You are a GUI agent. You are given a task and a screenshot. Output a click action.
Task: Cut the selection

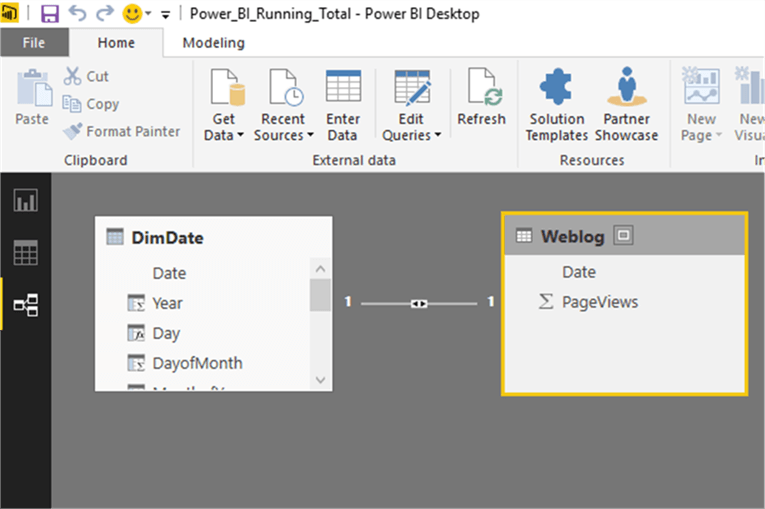pos(86,76)
